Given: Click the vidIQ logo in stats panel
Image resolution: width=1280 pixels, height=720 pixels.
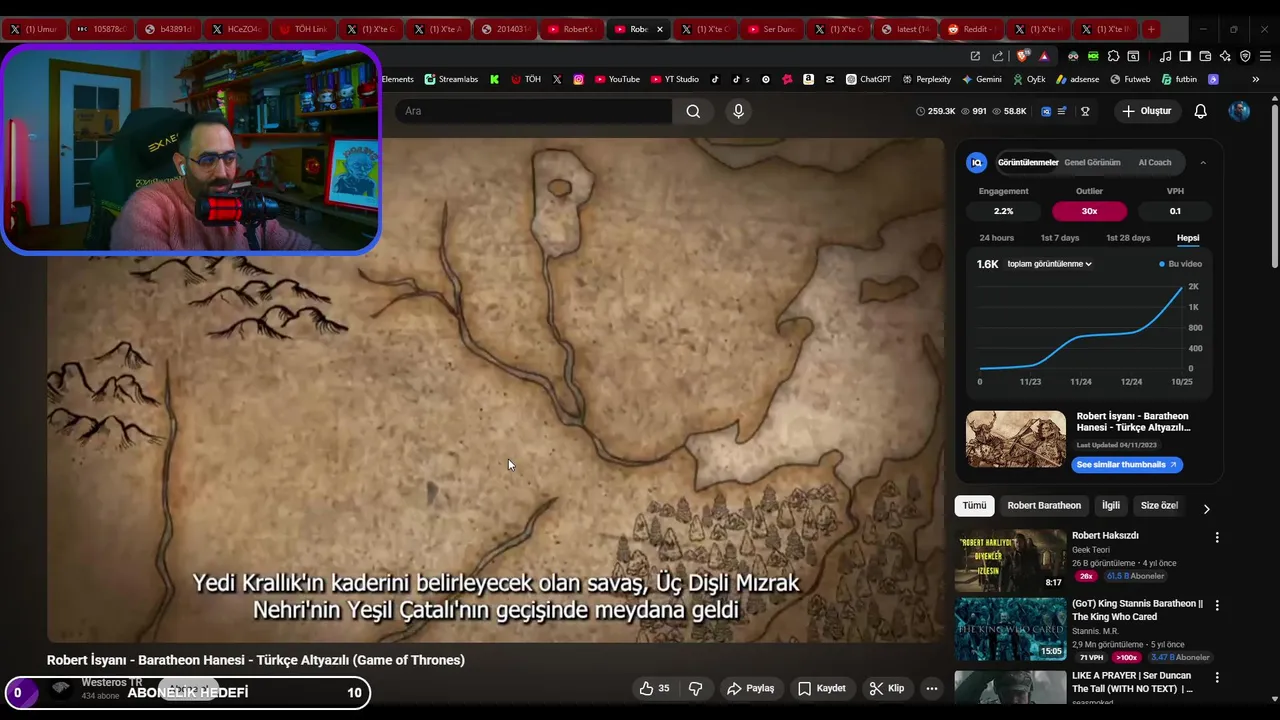Looking at the screenshot, I should (977, 162).
